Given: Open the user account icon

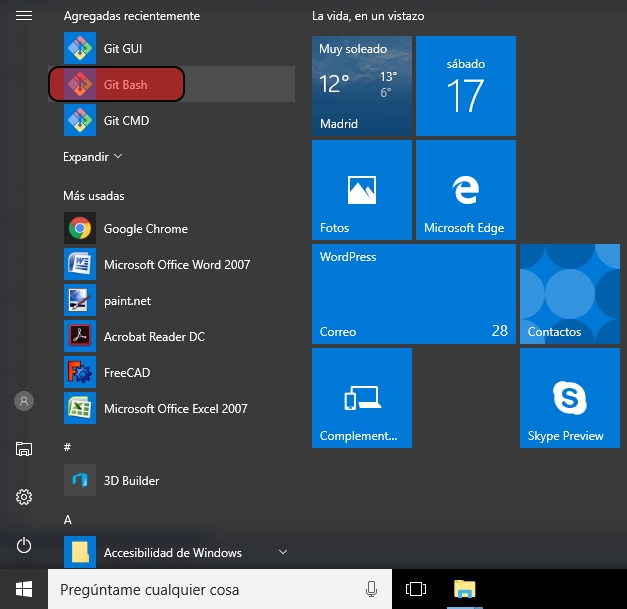Looking at the screenshot, I should pos(24,401).
